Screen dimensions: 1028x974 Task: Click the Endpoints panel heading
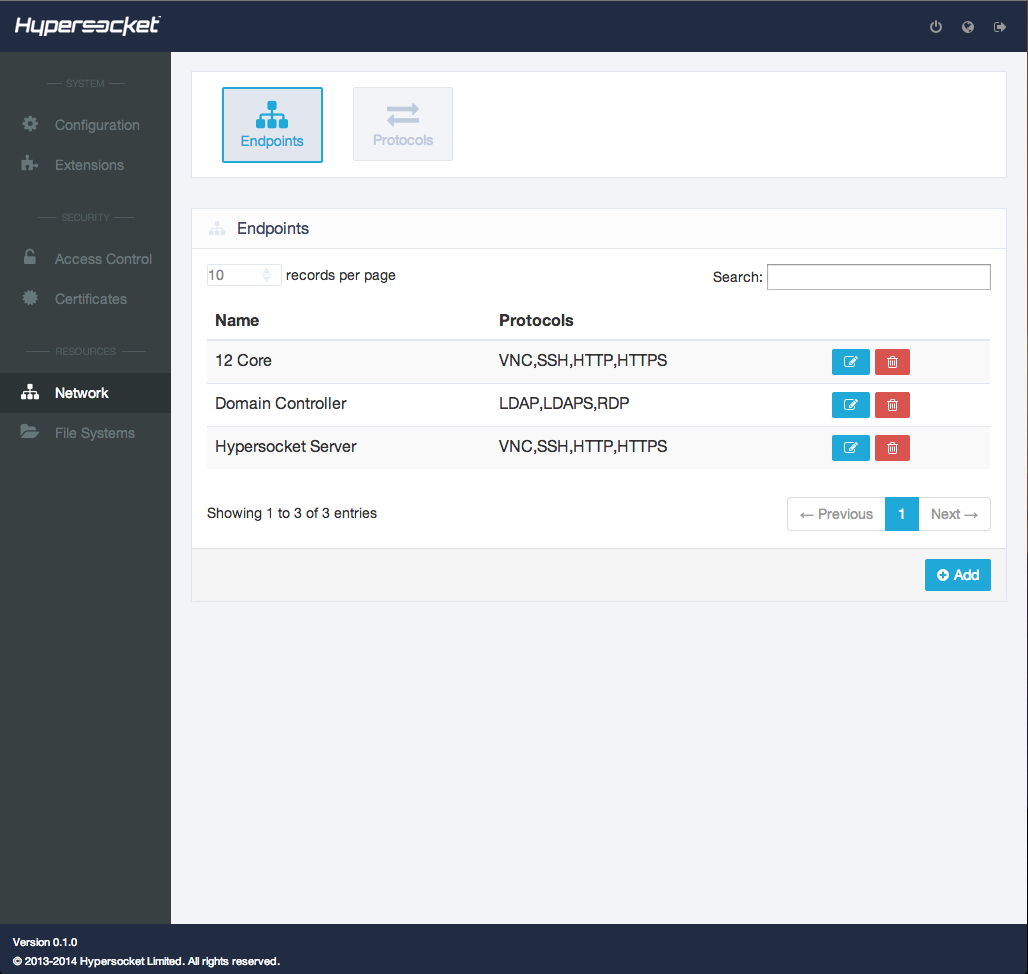273,228
